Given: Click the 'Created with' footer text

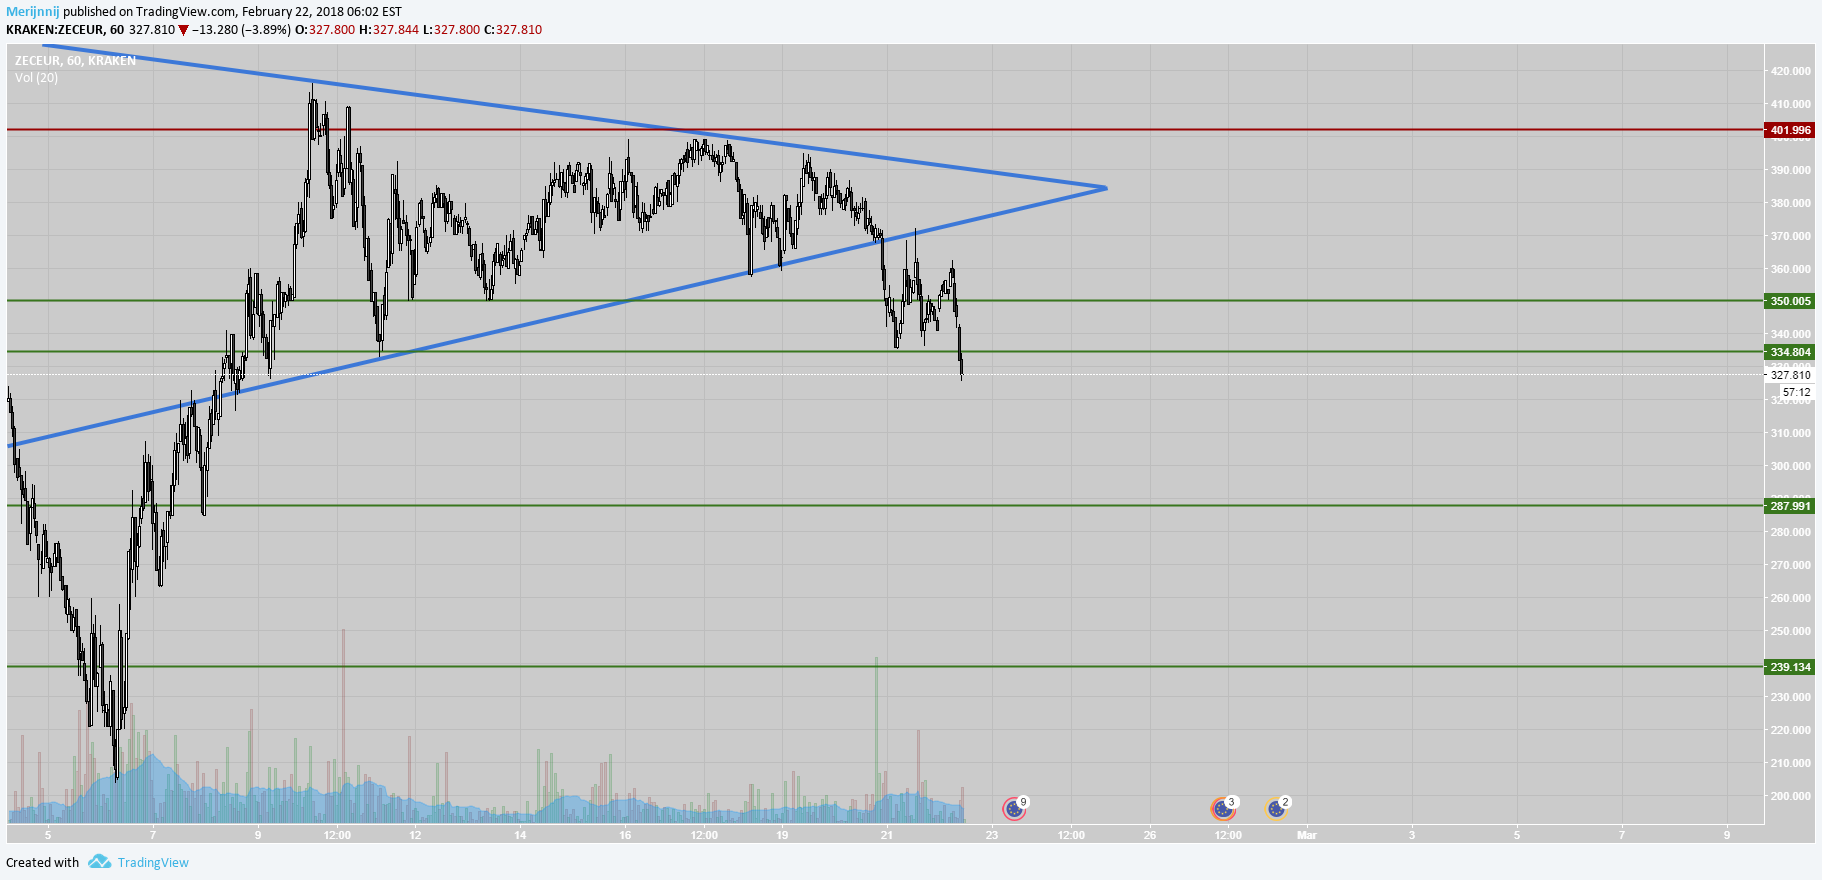Looking at the screenshot, I should [x=42, y=862].
